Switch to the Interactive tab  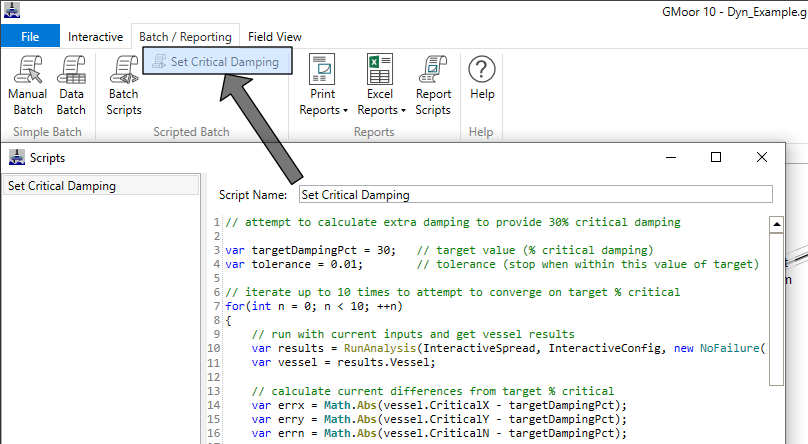click(95, 37)
